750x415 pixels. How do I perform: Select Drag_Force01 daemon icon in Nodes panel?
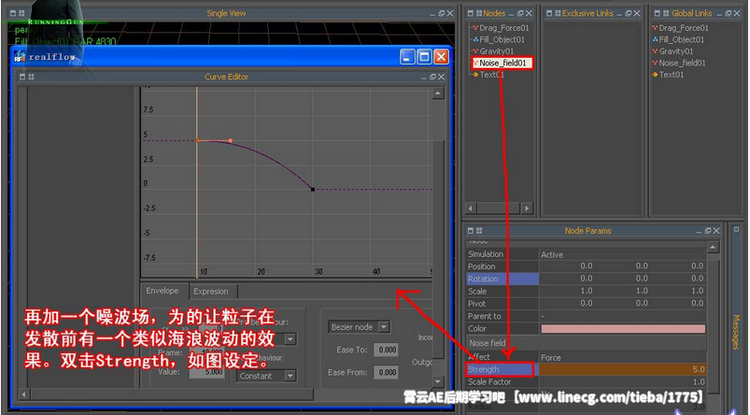[x=475, y=28]
